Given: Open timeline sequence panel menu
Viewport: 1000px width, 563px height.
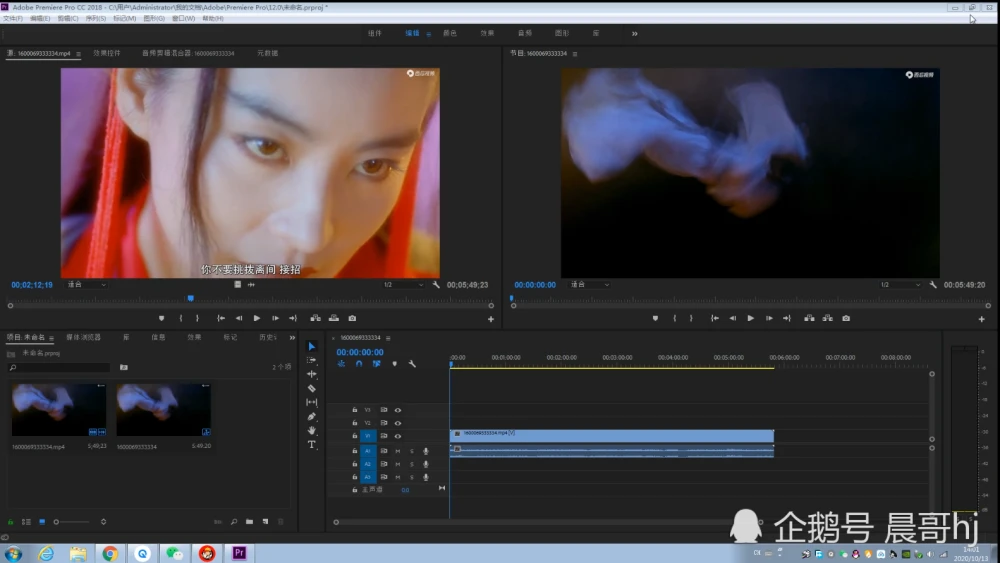Looking at the screenshot, I should coord(388,338).
